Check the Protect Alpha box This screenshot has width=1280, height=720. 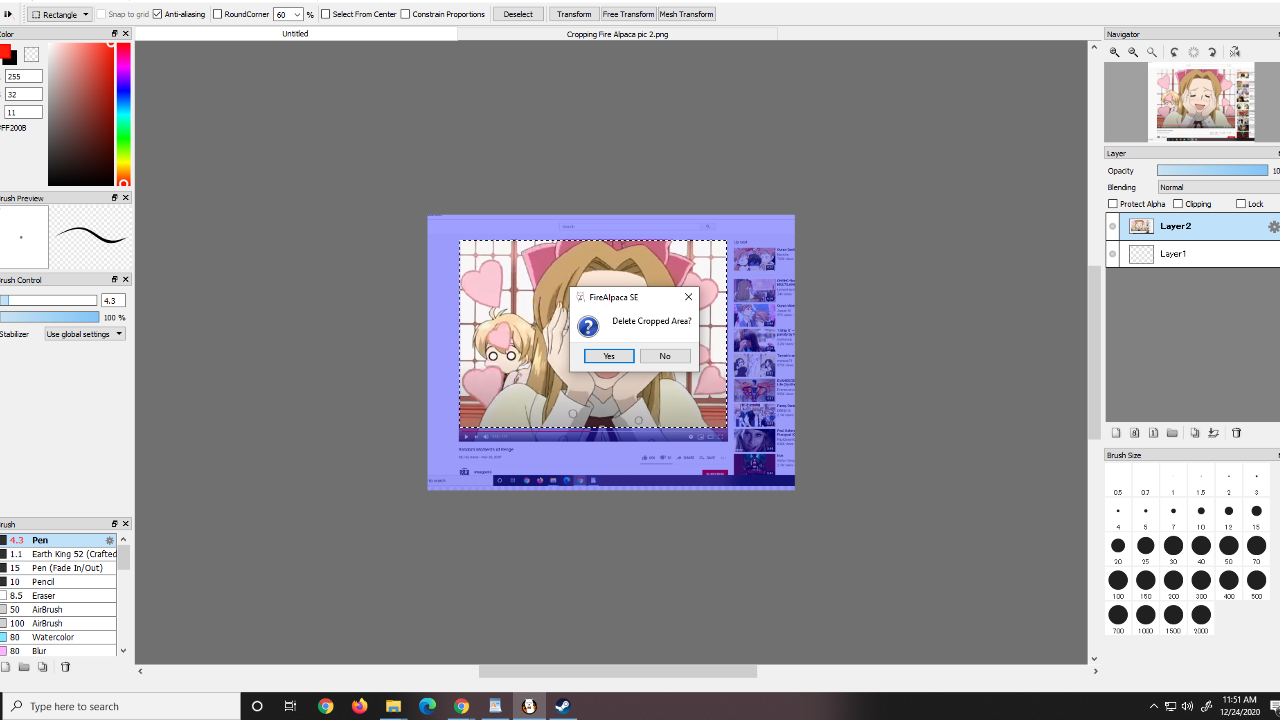(1113, 204)
